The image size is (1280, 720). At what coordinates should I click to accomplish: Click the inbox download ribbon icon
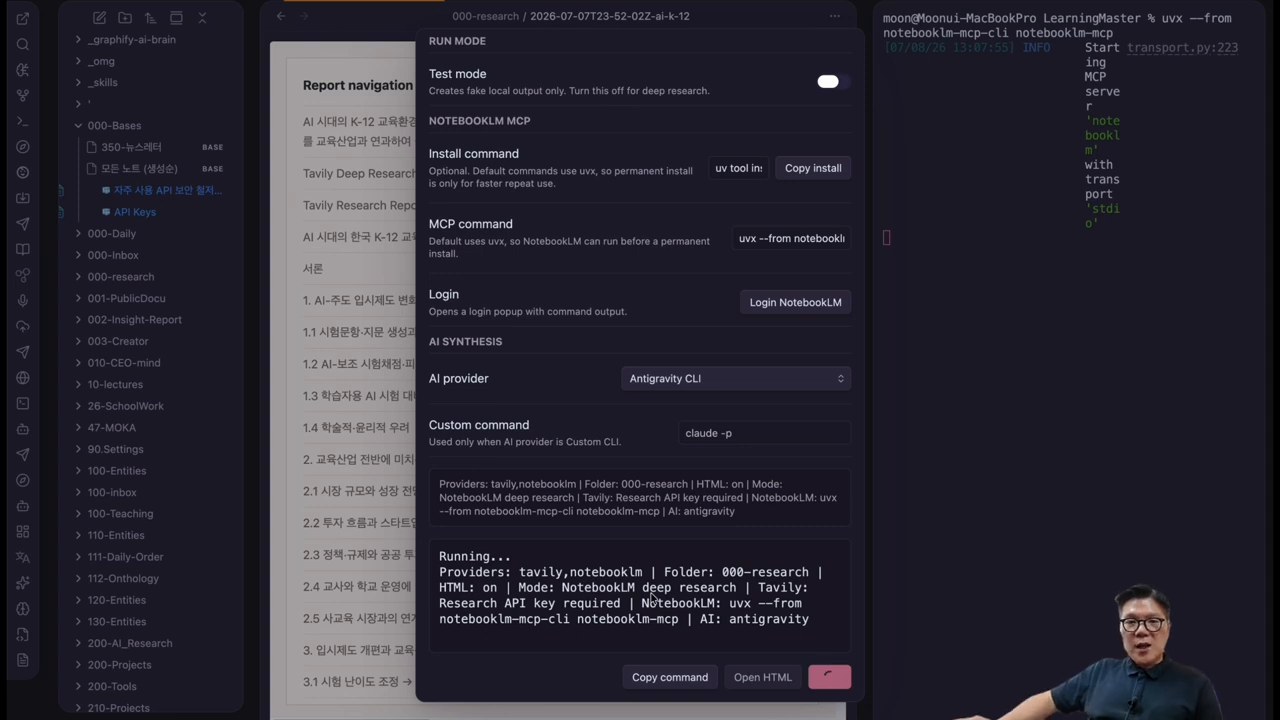click(x=23, y=198)
